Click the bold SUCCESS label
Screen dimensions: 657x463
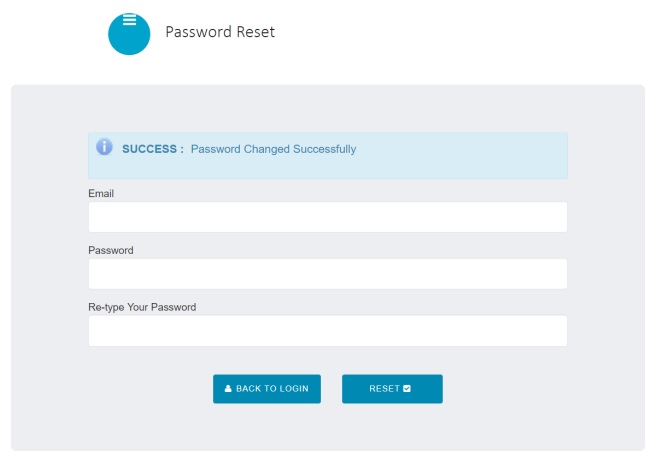click(153, 149)
